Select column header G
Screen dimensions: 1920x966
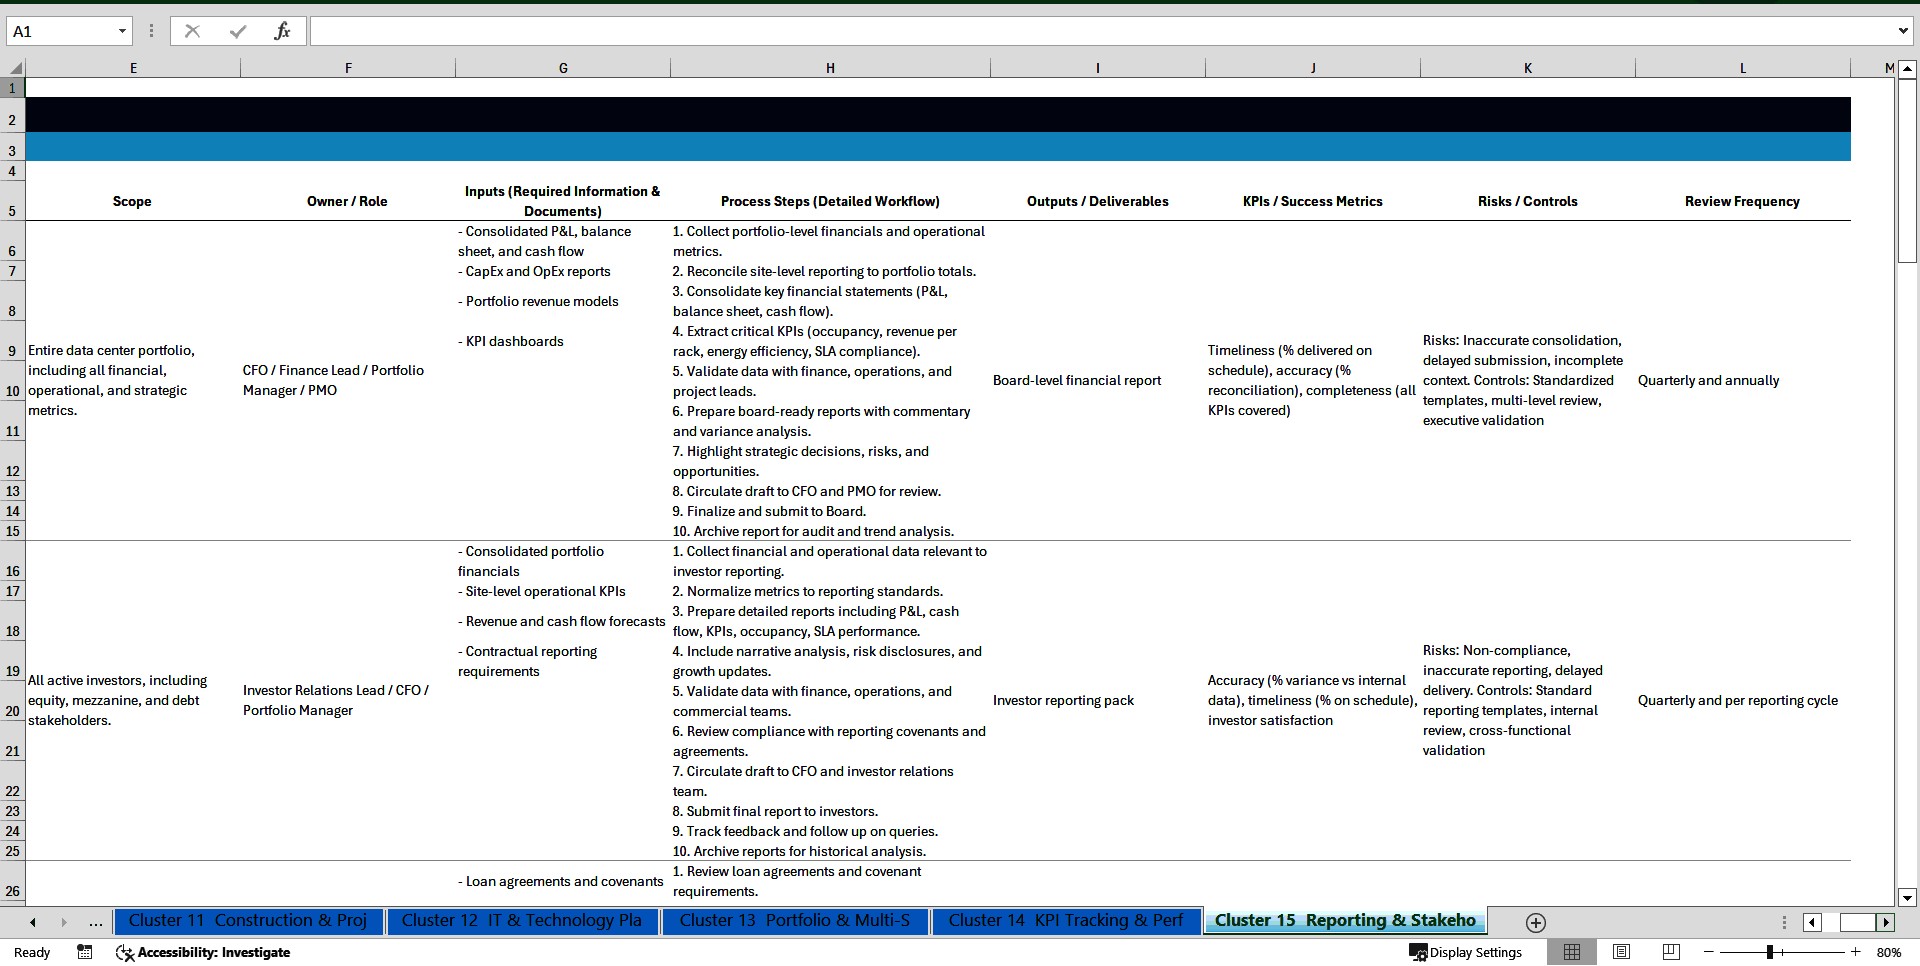tap(563, 67)
